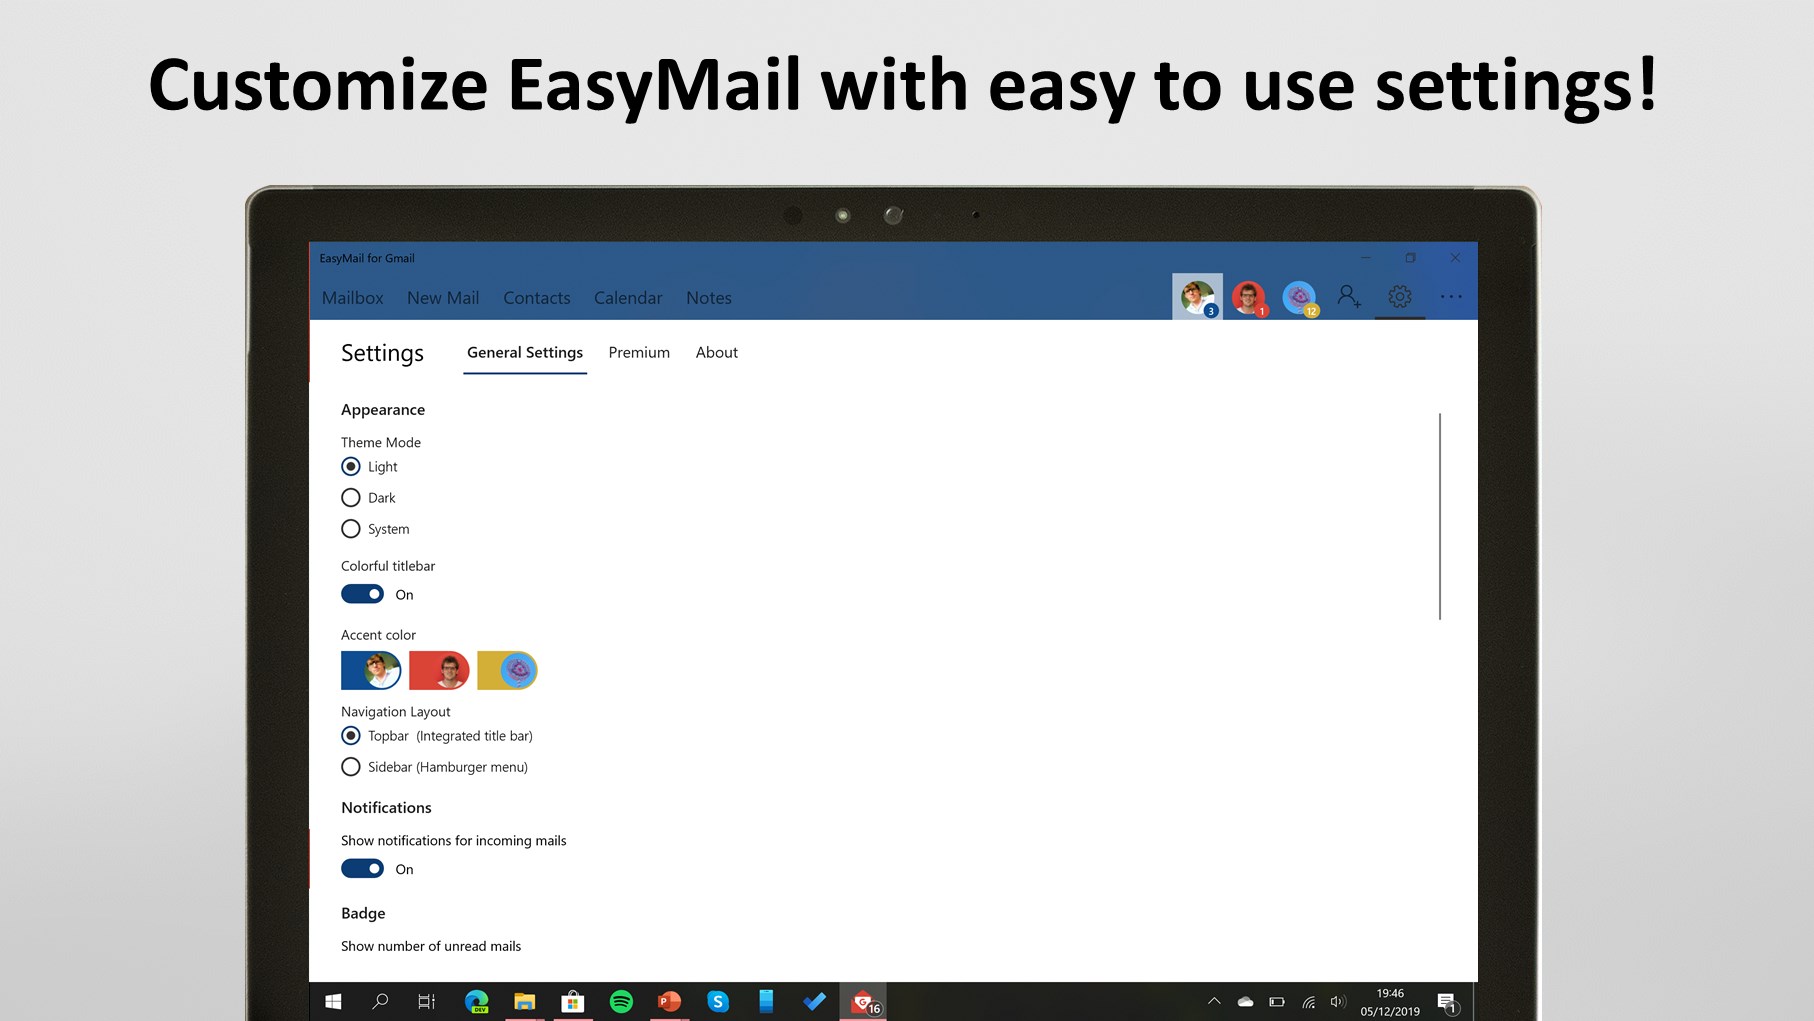Open the Settings gear in EasyMail topbar

[1400, 297]
